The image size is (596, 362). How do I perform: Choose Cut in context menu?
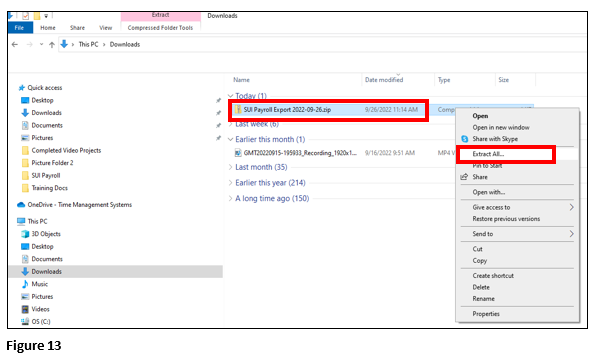point(477,249)
